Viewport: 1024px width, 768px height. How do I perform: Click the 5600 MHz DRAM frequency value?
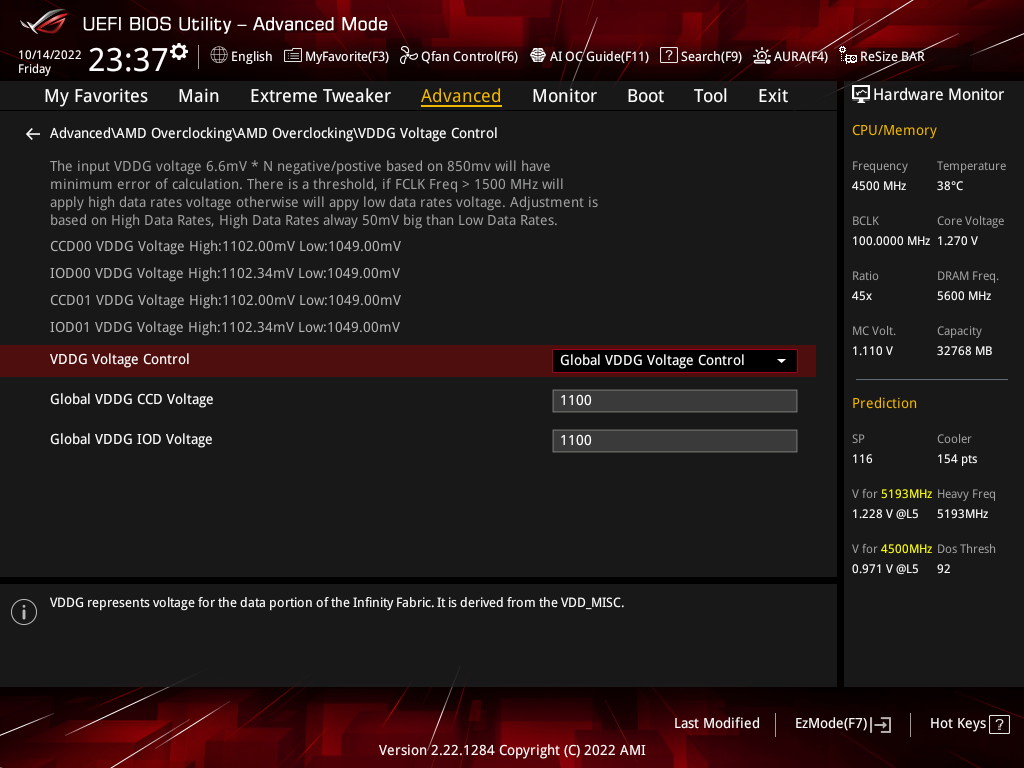[964, 296]
